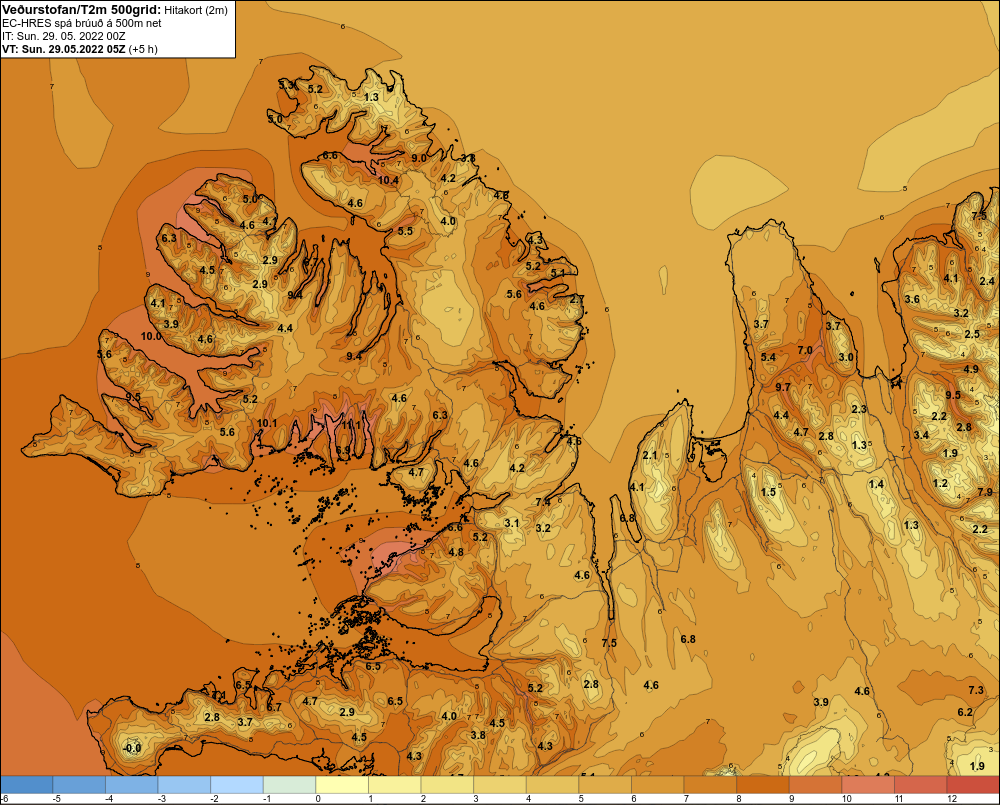Click the 3.4 temperature value

coord(921,435)
